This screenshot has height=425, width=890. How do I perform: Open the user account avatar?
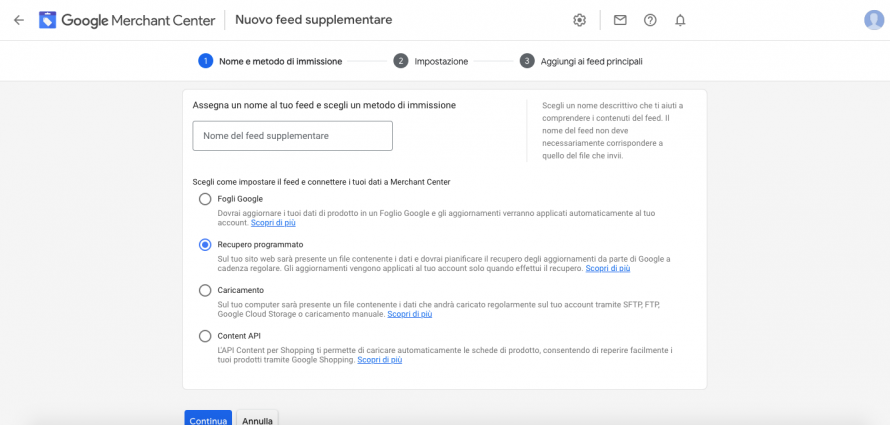click(873, 20)
